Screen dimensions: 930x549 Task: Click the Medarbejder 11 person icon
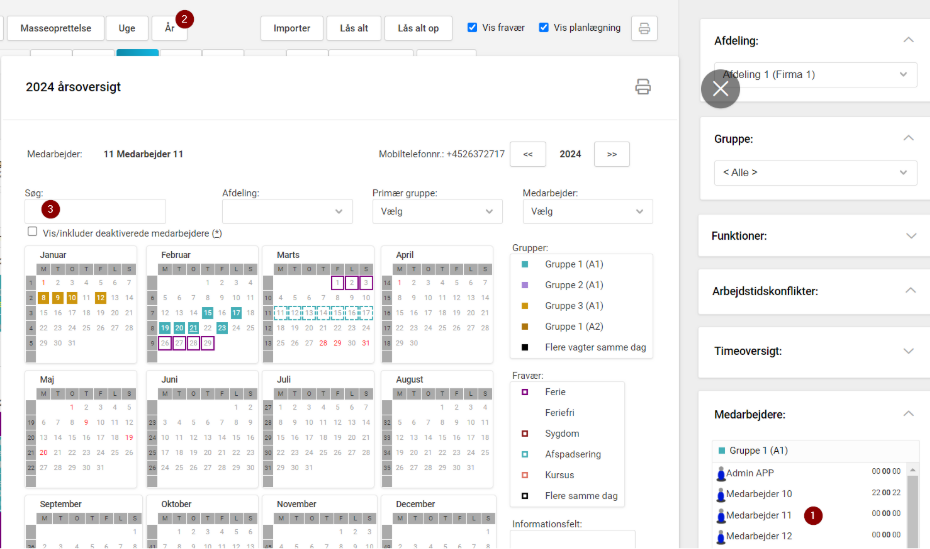pos(720,516)
